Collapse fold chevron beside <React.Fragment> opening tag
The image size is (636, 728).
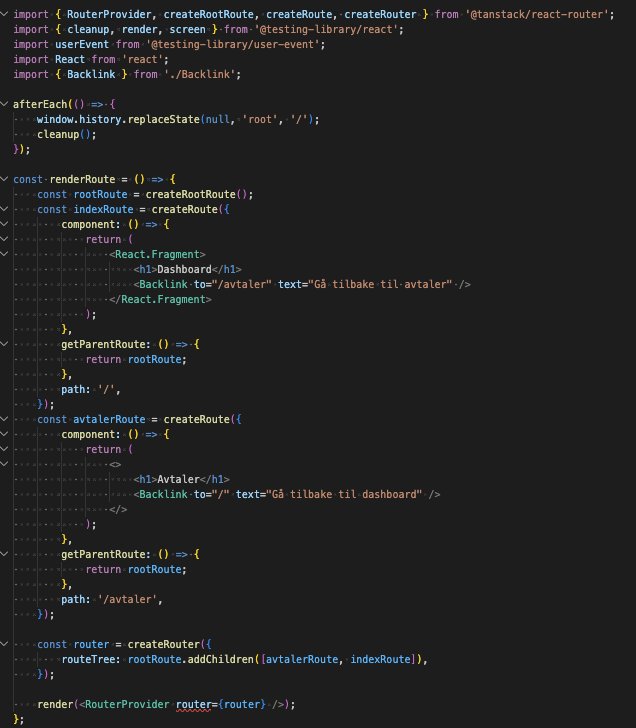click(x=4, y=254)
